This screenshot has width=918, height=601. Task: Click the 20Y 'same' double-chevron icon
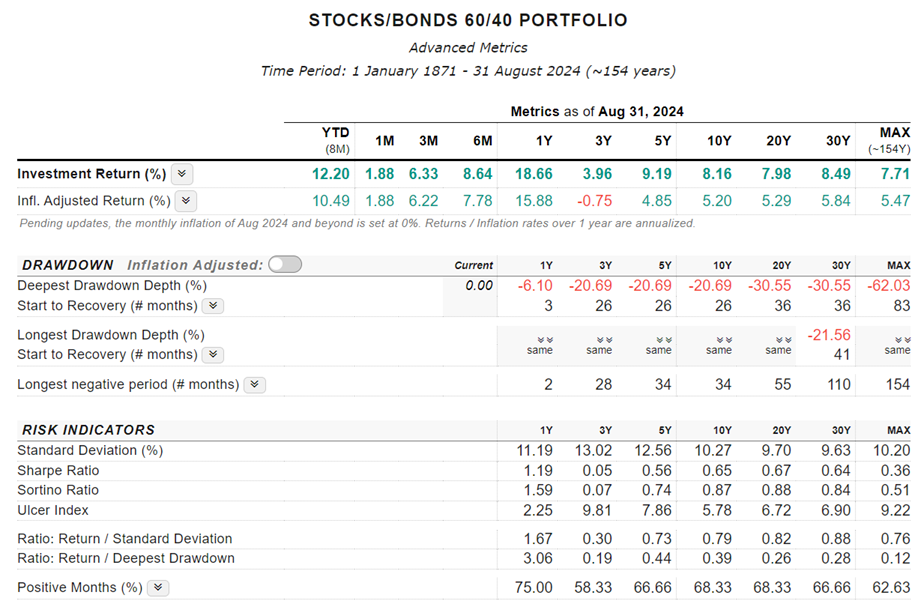point(778,340)
